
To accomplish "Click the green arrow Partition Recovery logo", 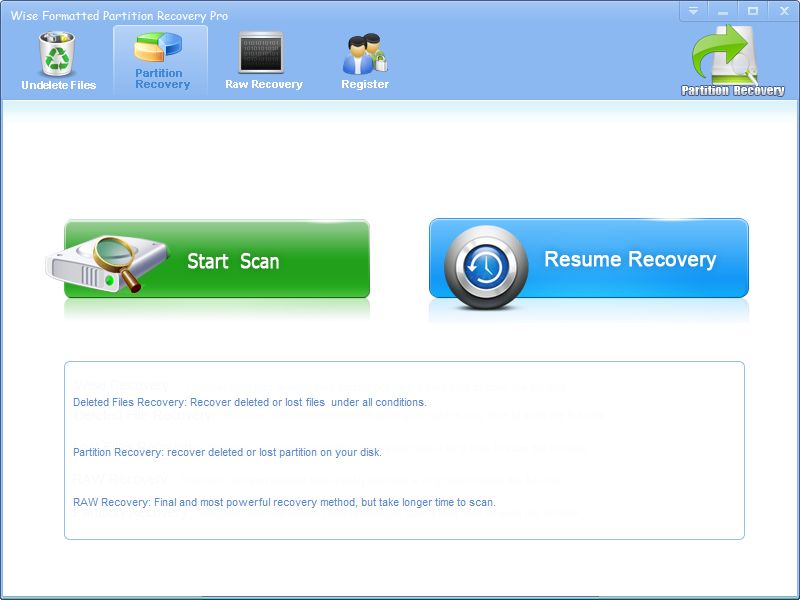I will tap(732, 55).
